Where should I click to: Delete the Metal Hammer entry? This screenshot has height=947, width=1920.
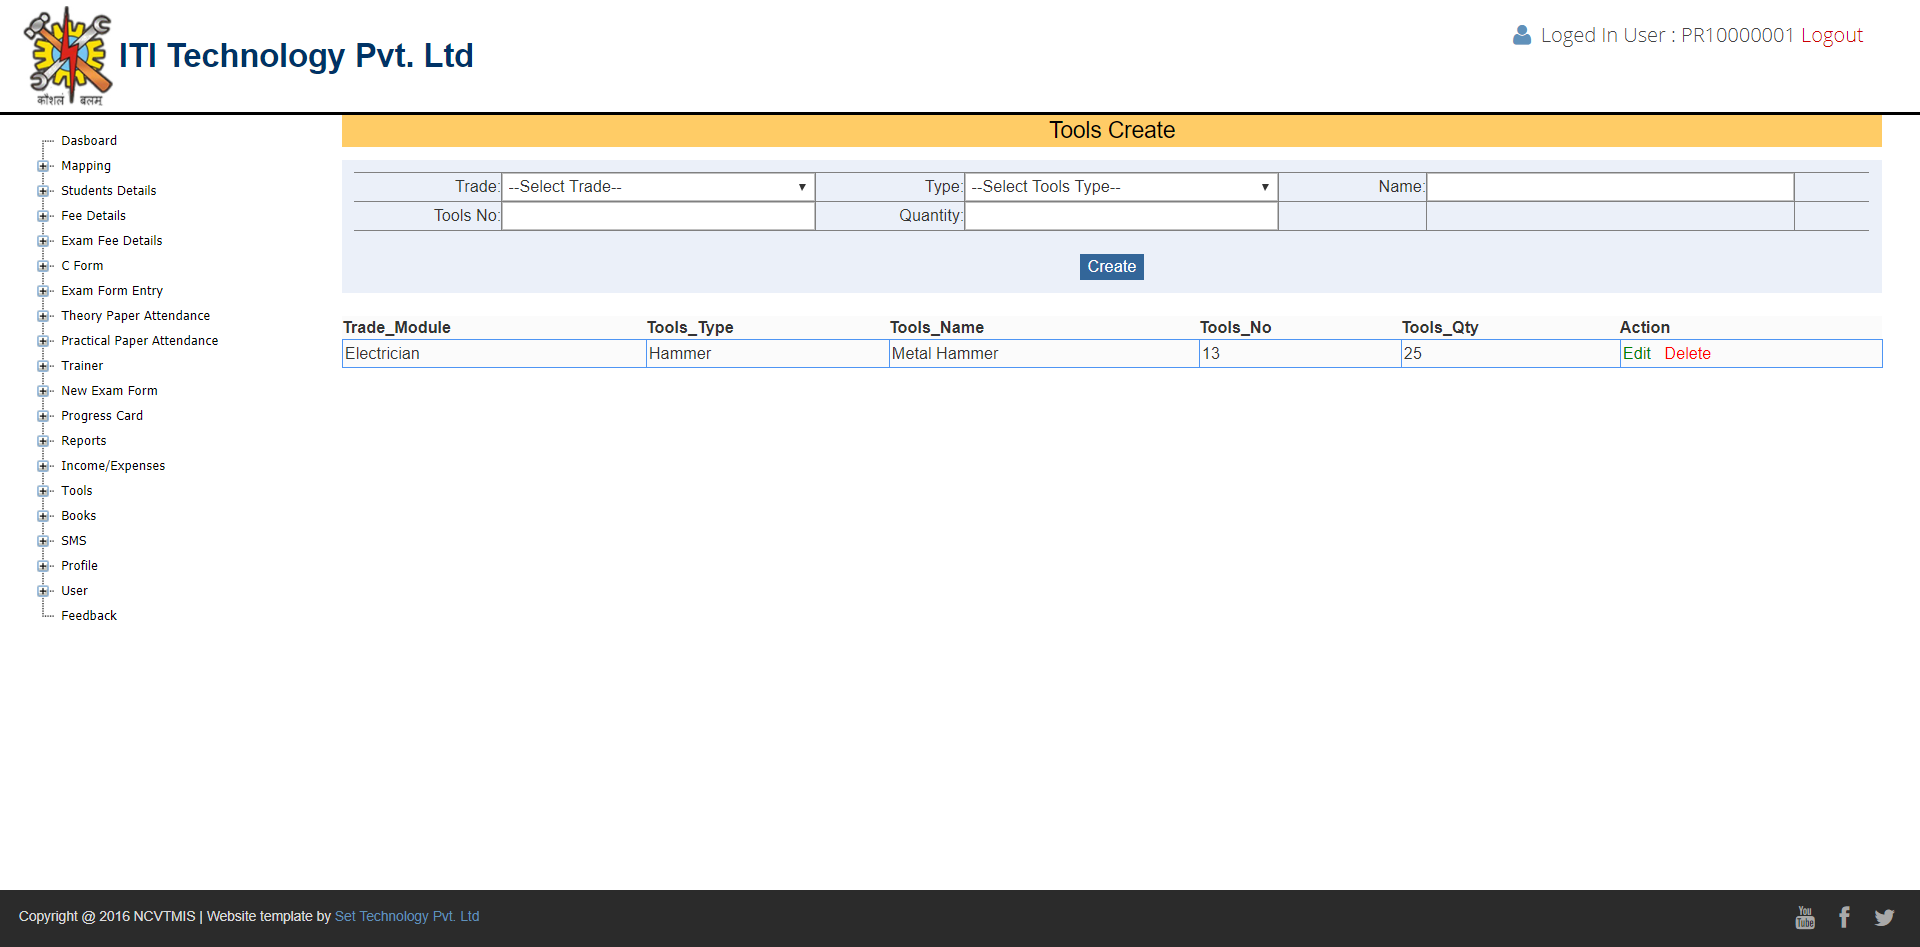point(1687,354)
